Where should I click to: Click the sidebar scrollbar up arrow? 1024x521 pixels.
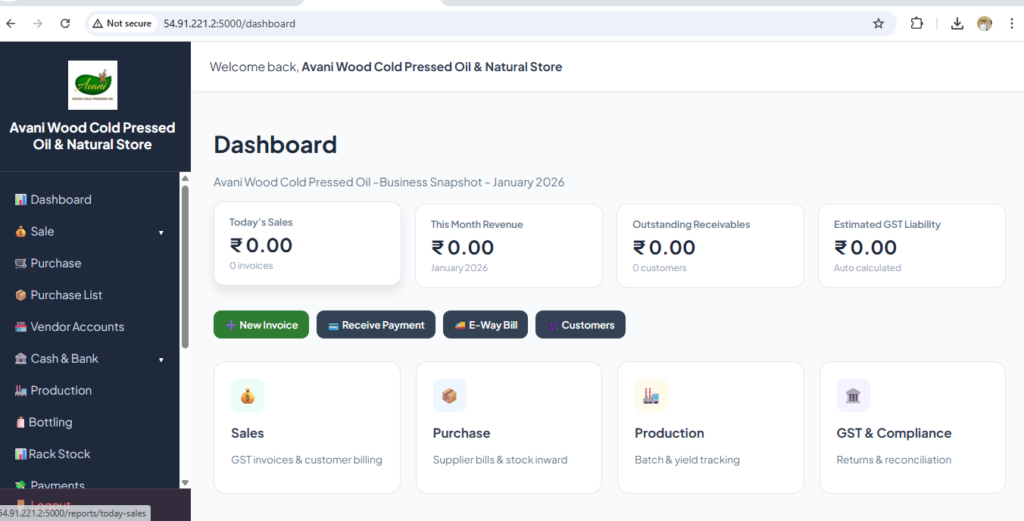coord(185,178)
